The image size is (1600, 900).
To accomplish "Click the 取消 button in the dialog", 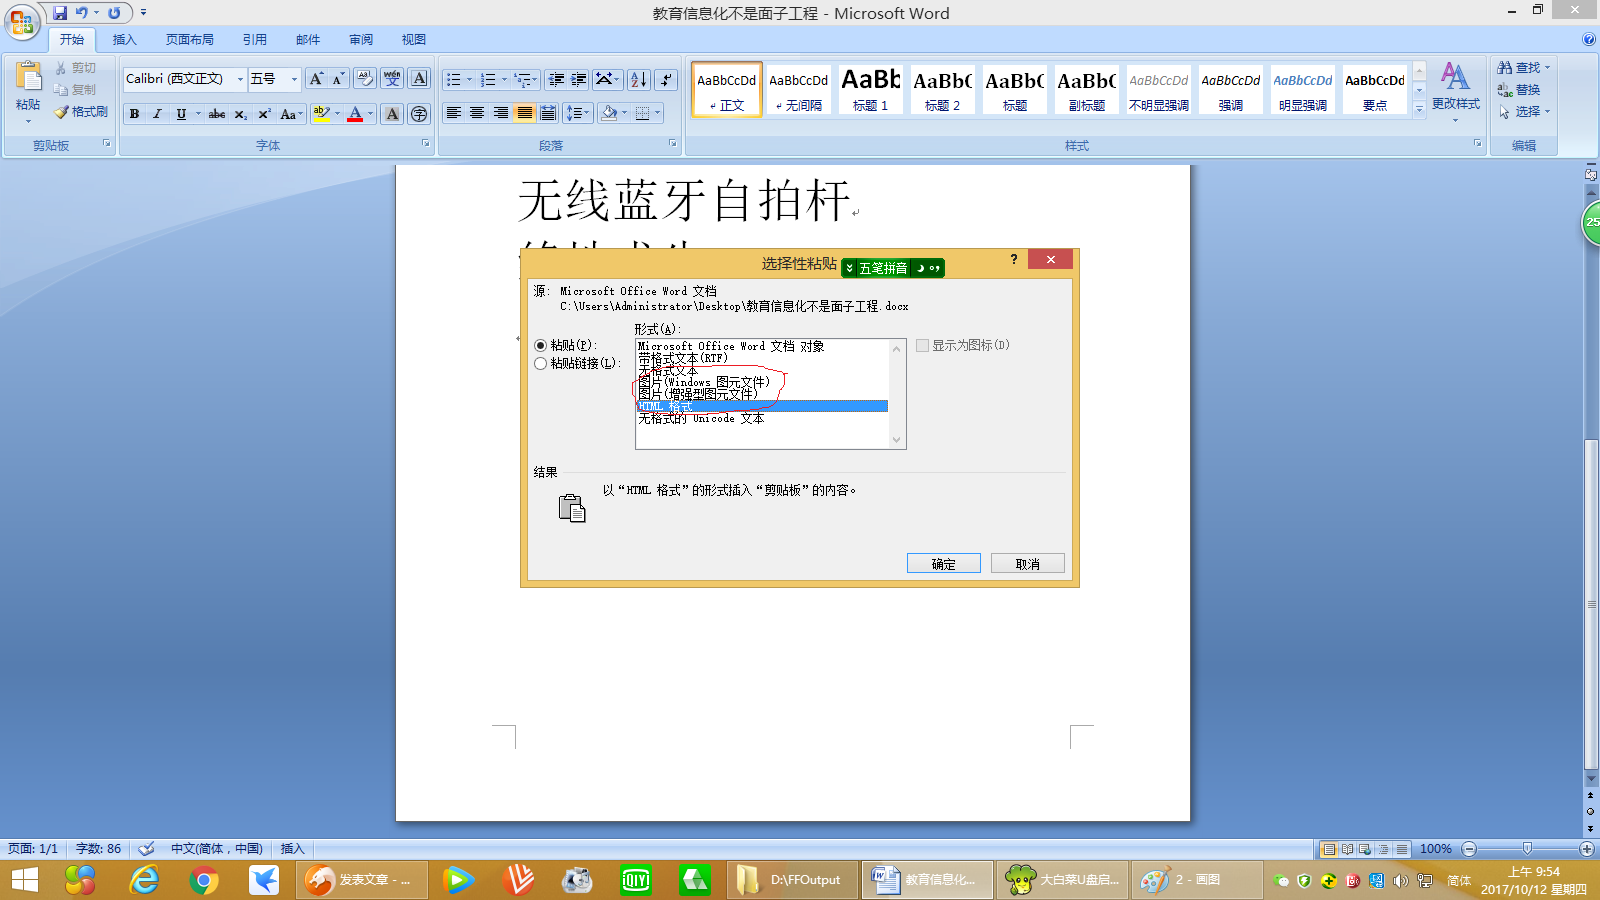I will point(1027,562).
